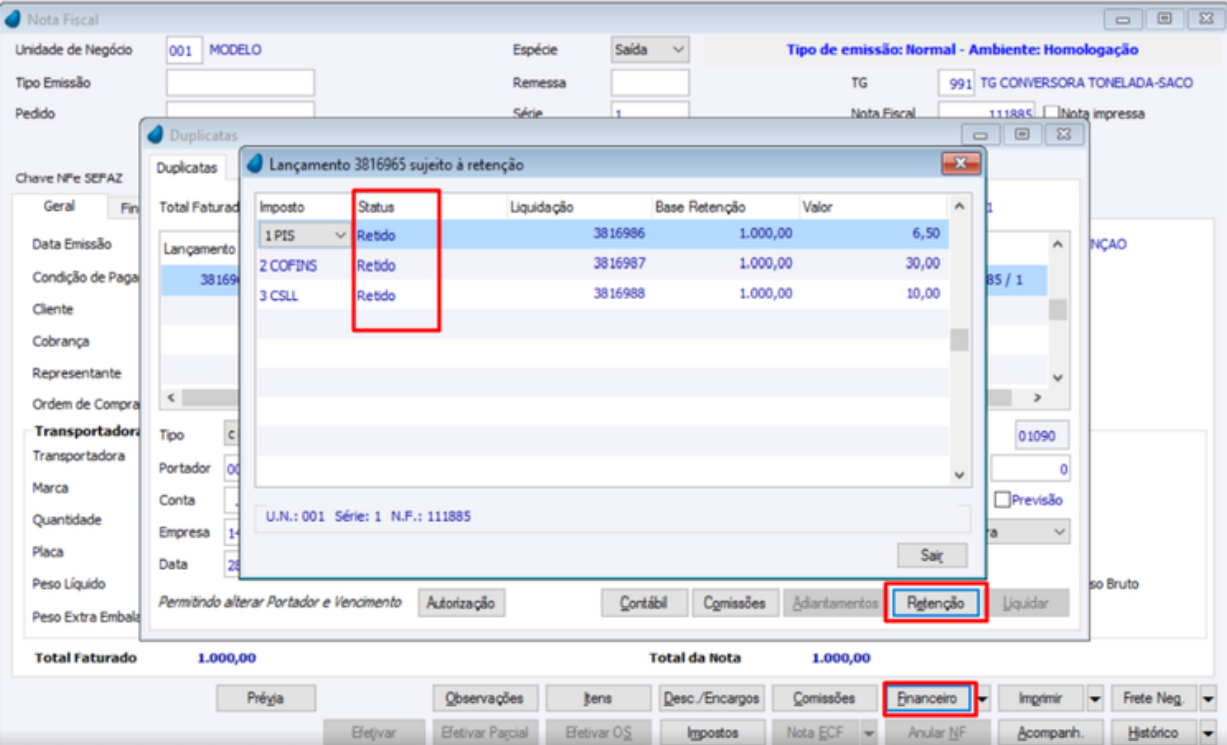
Task: Click the Duplicatas window title icon
Action: (156, 133)
